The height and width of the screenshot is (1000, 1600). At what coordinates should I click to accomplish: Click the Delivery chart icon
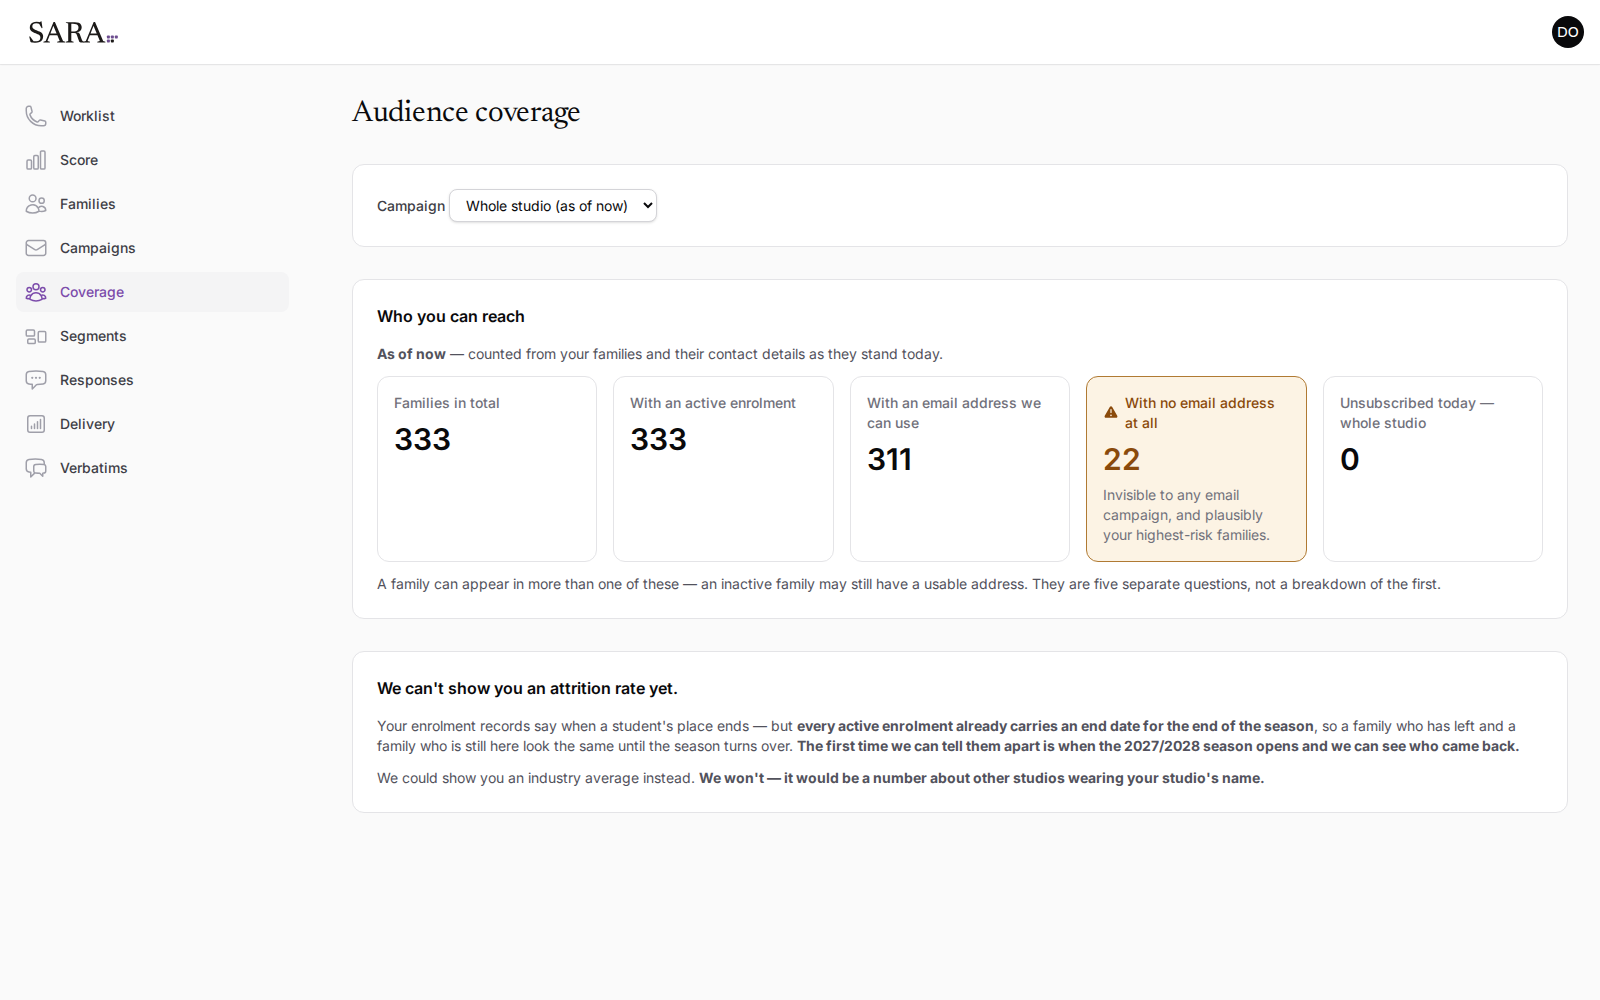(36, 424)
